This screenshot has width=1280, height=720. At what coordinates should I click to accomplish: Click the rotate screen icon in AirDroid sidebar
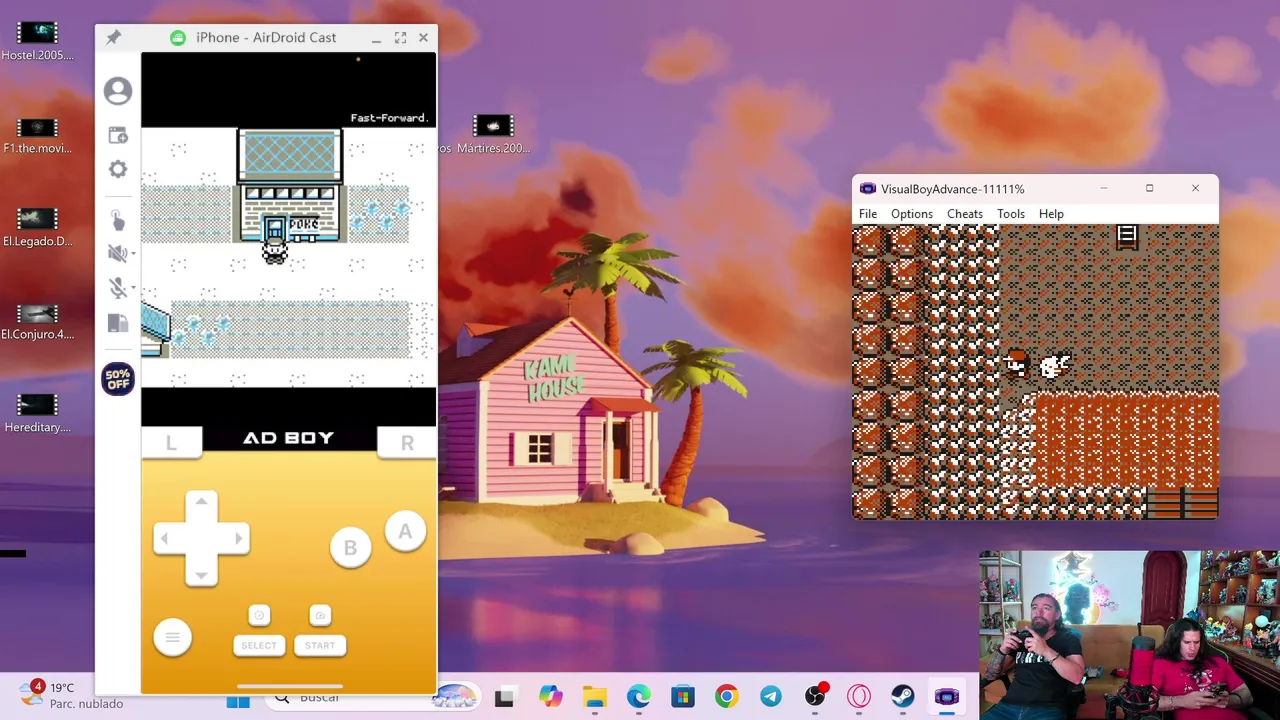coord(118,323)
